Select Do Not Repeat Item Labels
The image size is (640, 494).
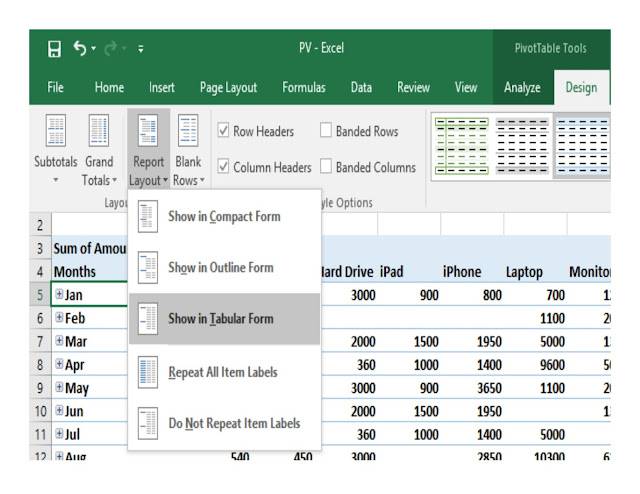[224, 423]
